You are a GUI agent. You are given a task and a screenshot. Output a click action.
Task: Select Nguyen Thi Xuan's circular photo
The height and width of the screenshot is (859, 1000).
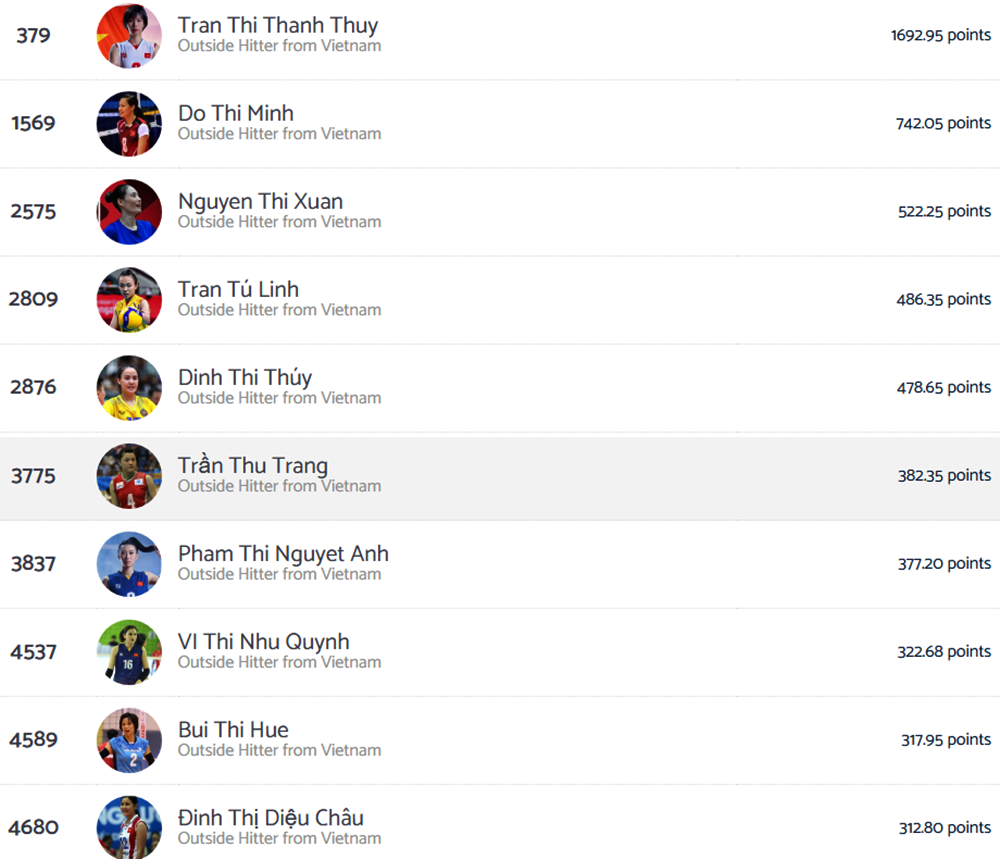pyautogui.click(x=129, y=212)
